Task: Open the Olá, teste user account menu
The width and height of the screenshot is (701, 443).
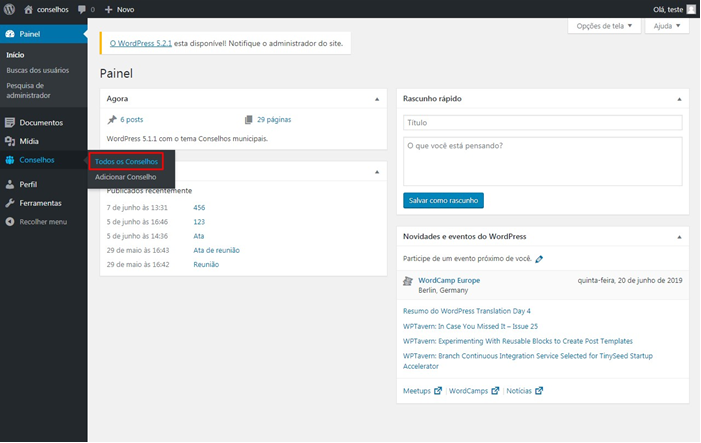Action: click(674, 9)
